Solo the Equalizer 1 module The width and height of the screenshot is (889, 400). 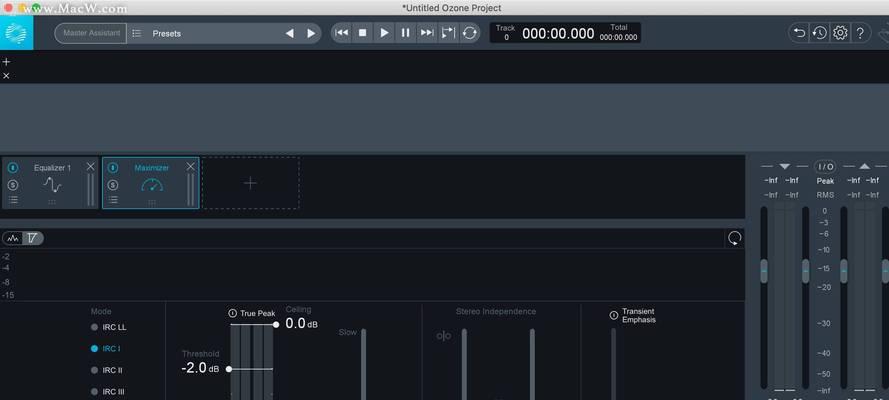point(14,185)
